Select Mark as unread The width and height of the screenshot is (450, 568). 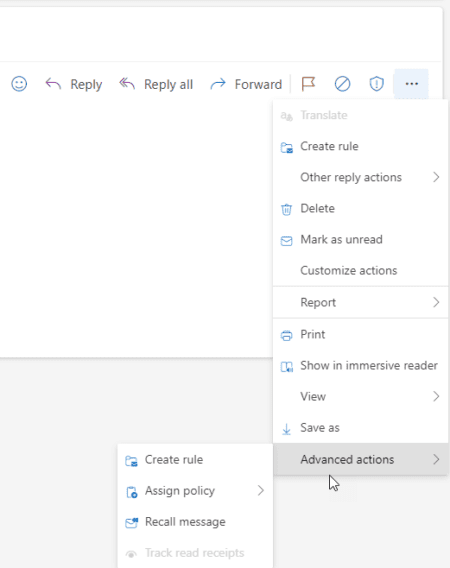361,240
